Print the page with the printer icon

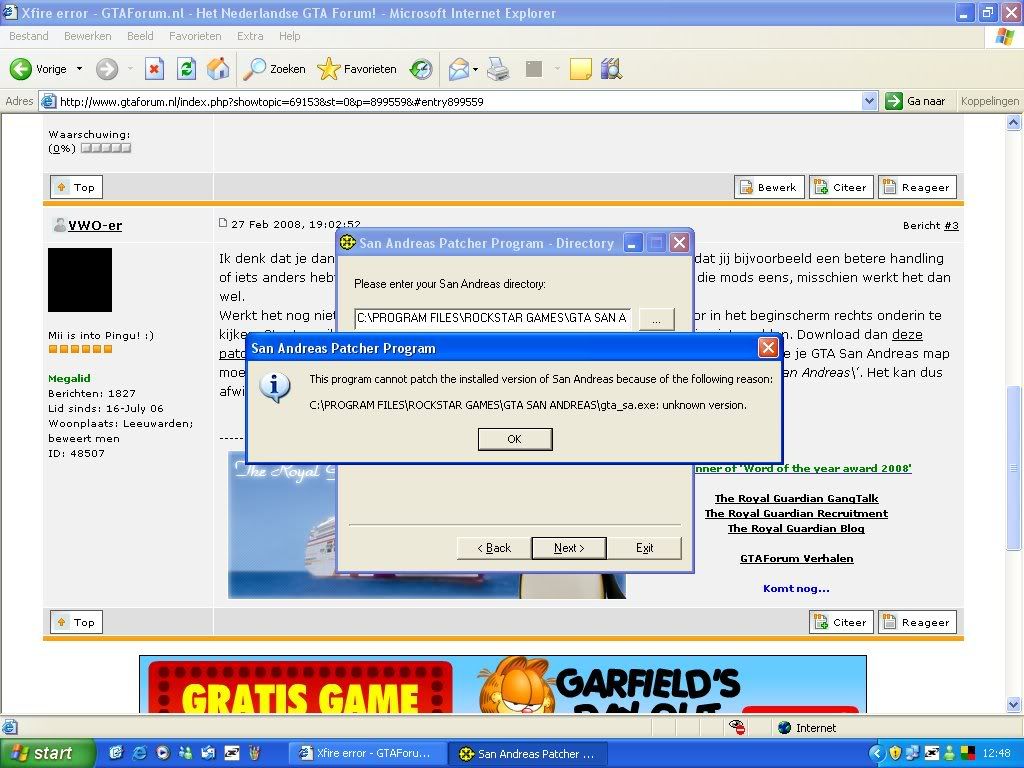pos(498,69)
